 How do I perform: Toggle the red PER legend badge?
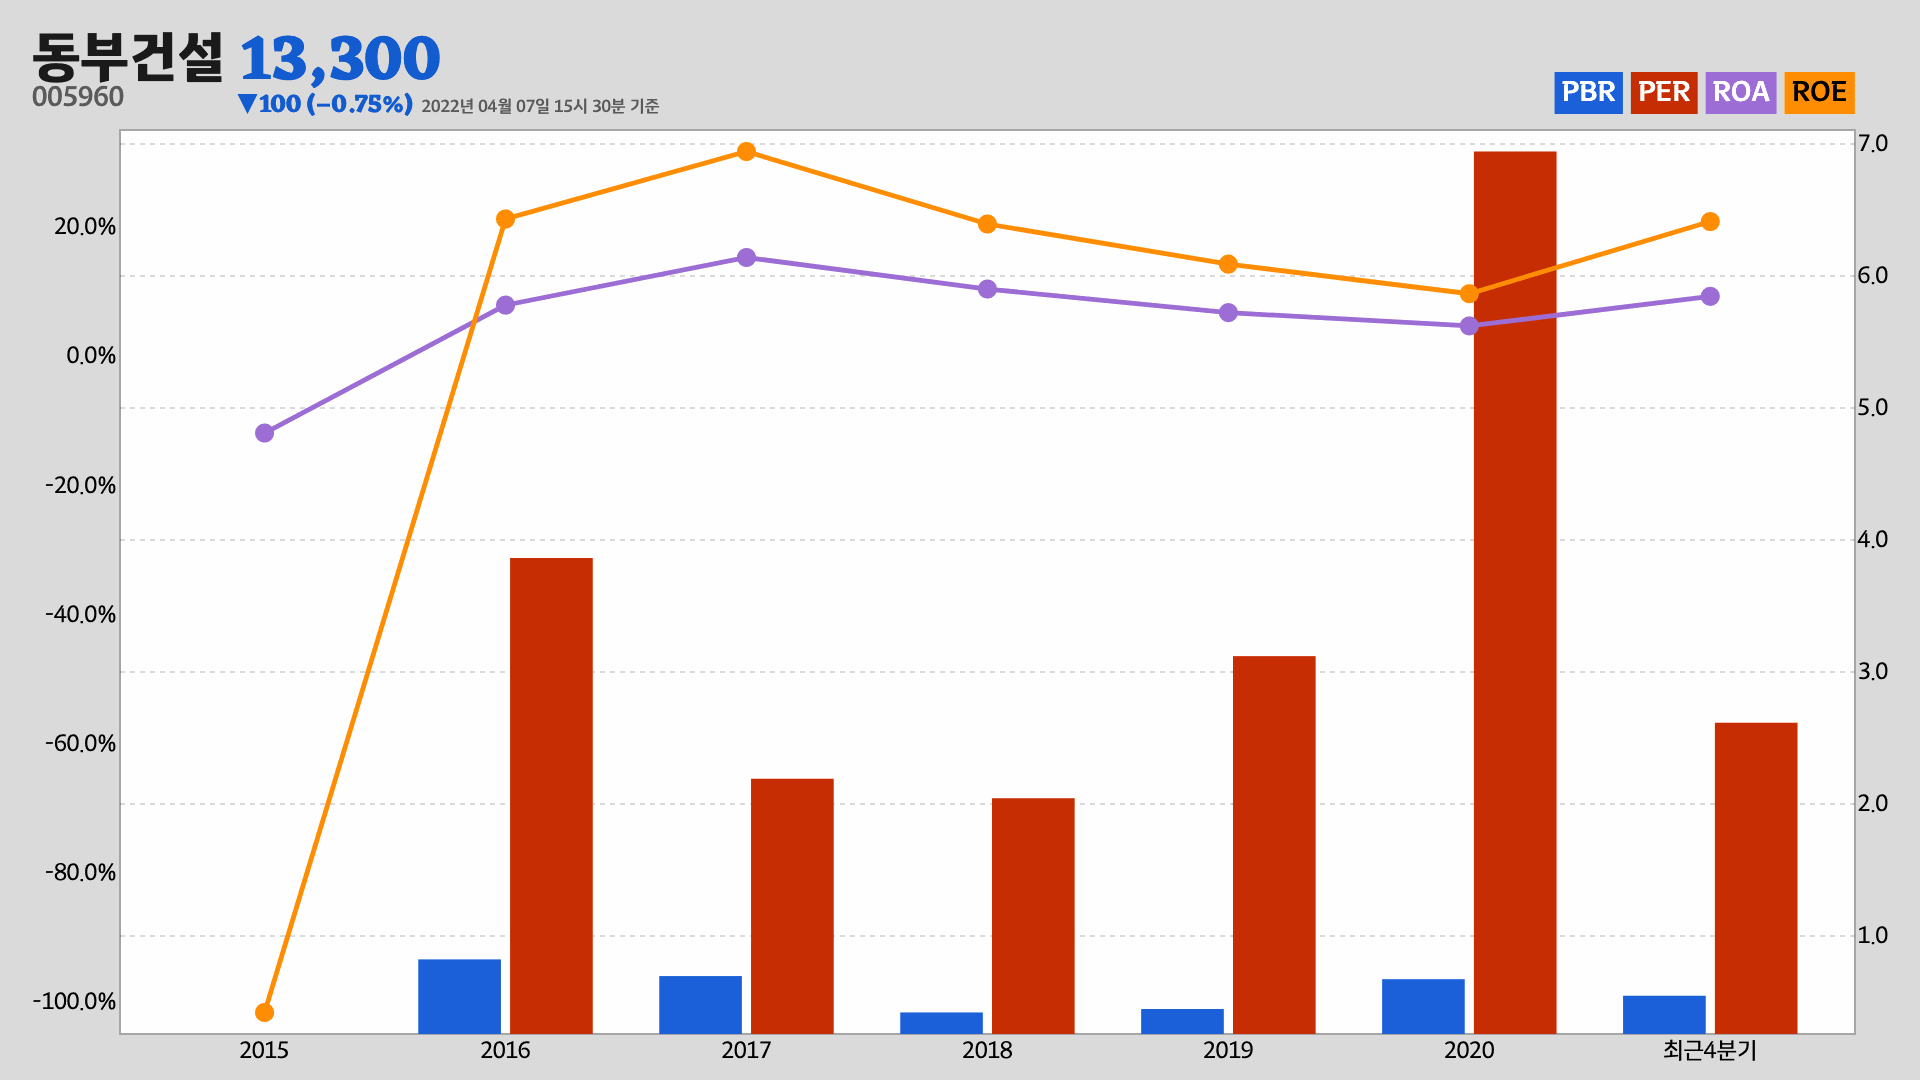[1664, 93]
